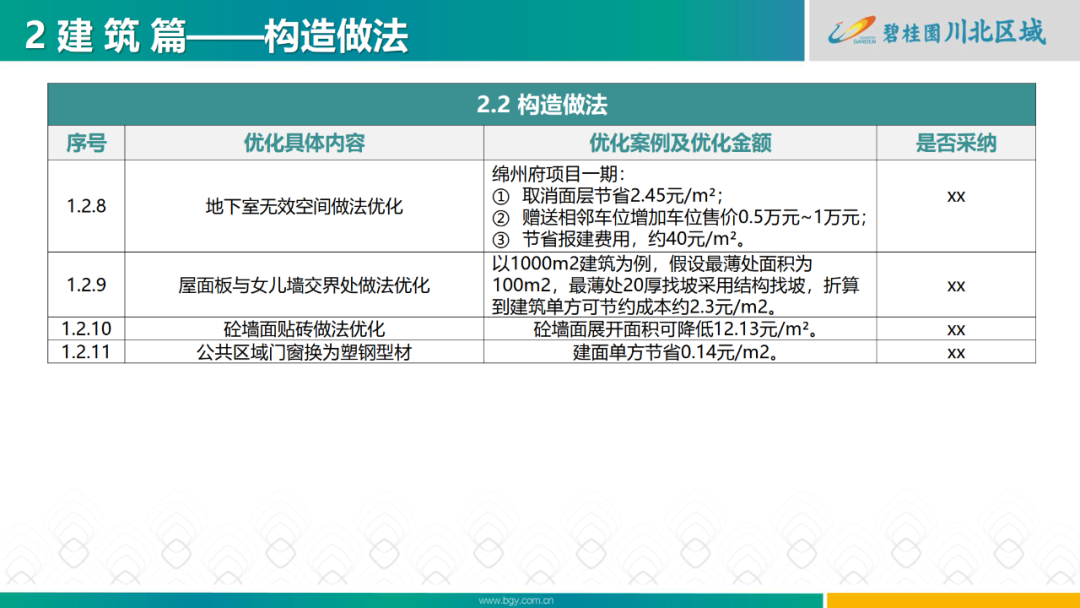Toggle adoption status xx for row 1.2.11
Viewport: 1080px width, 608px height.
click(x=956, y=352)
